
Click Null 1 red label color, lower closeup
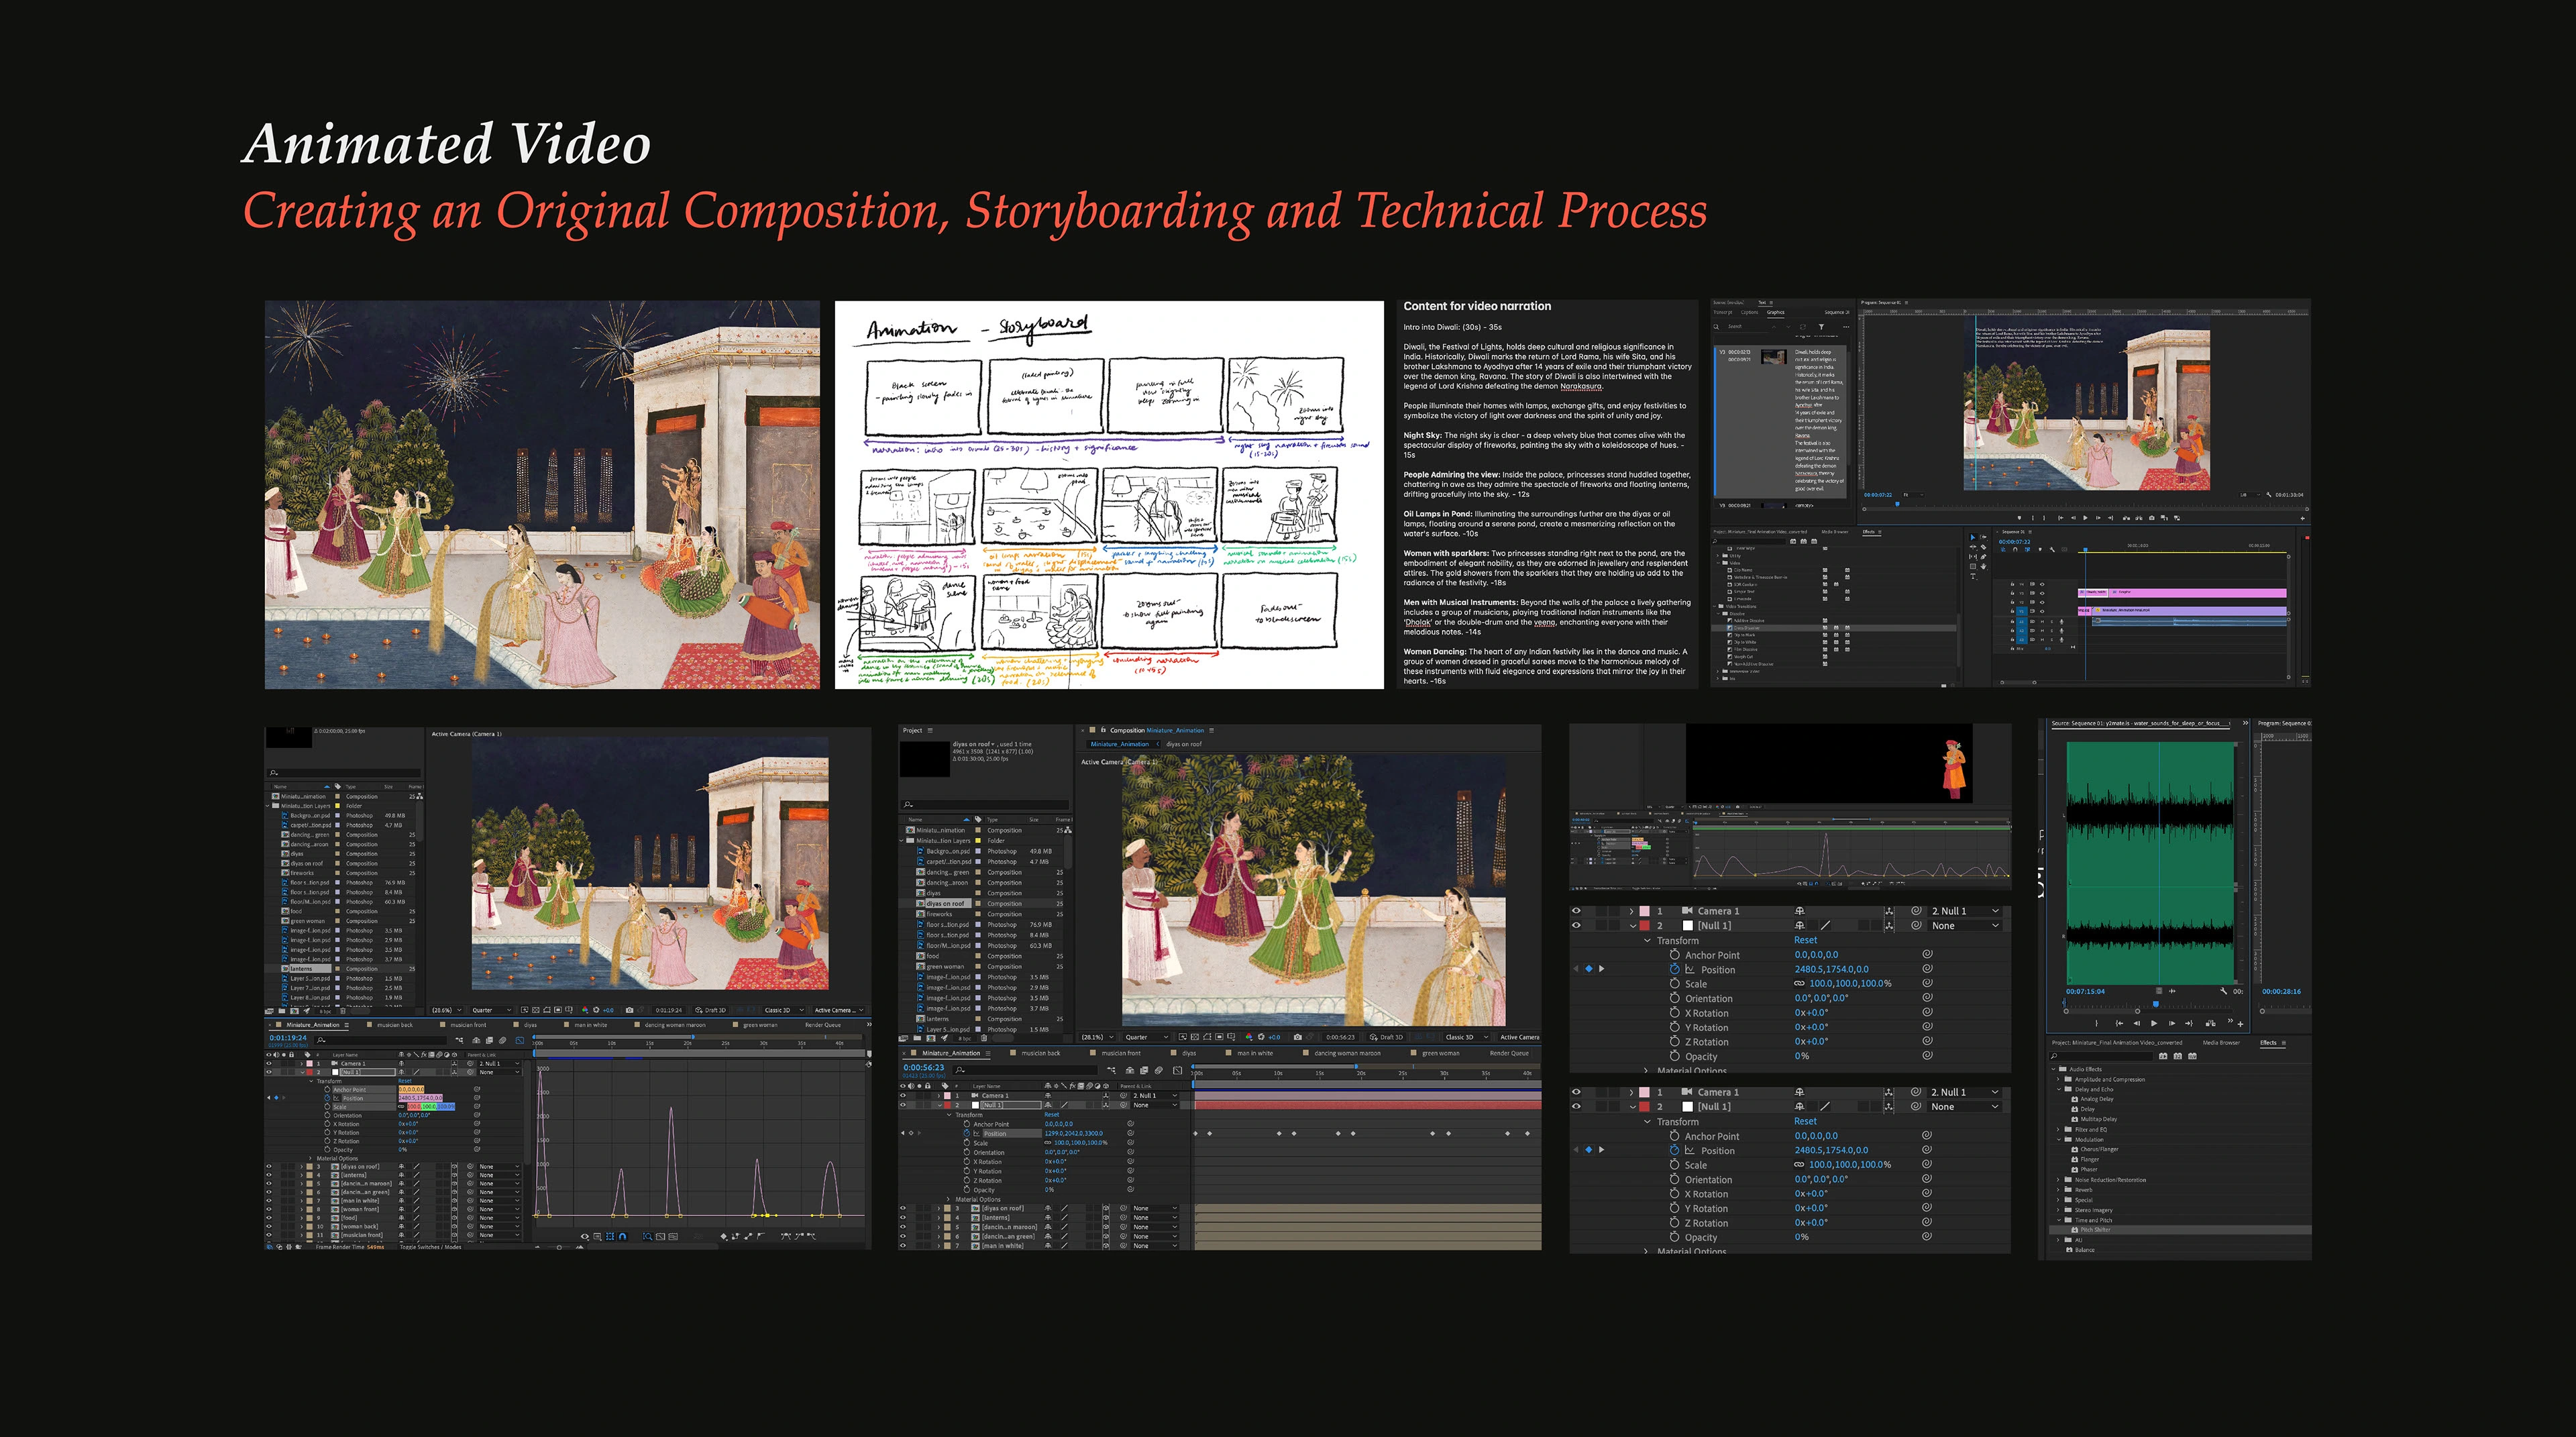coord(1645,1107)
